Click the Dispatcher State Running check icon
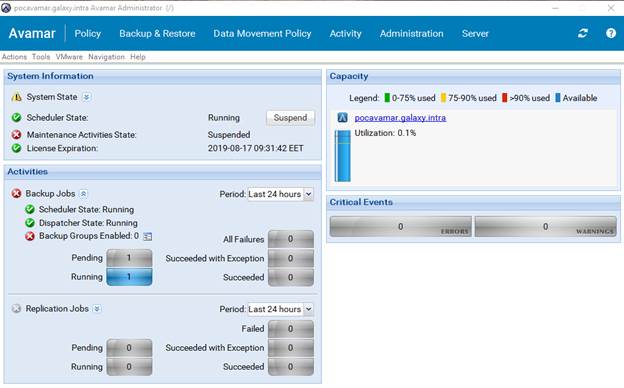The image size is (624, 388). [30, 222]
